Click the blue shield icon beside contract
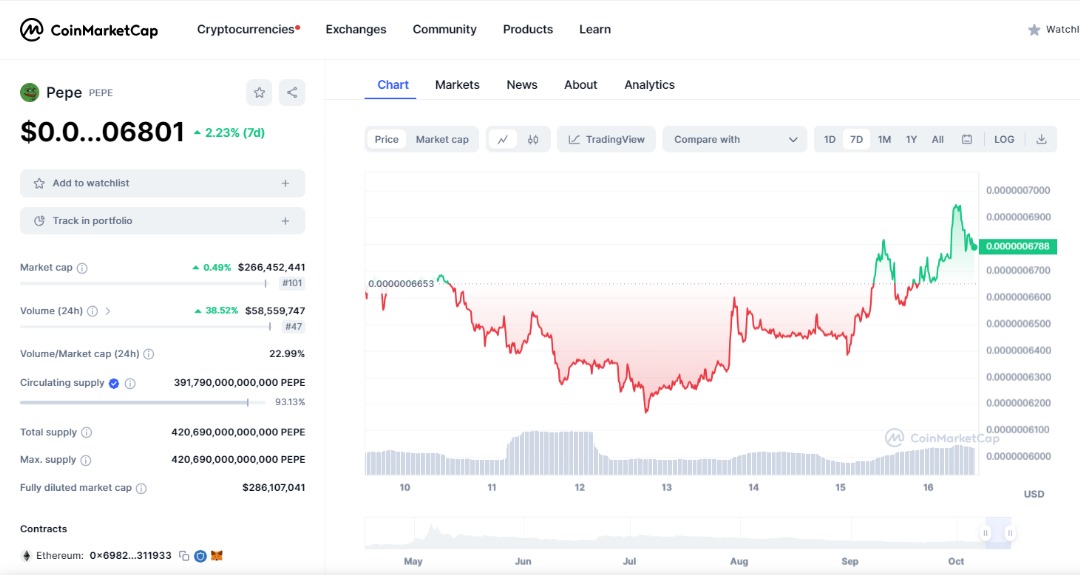Screen dimensions: 1080x575 200,556
